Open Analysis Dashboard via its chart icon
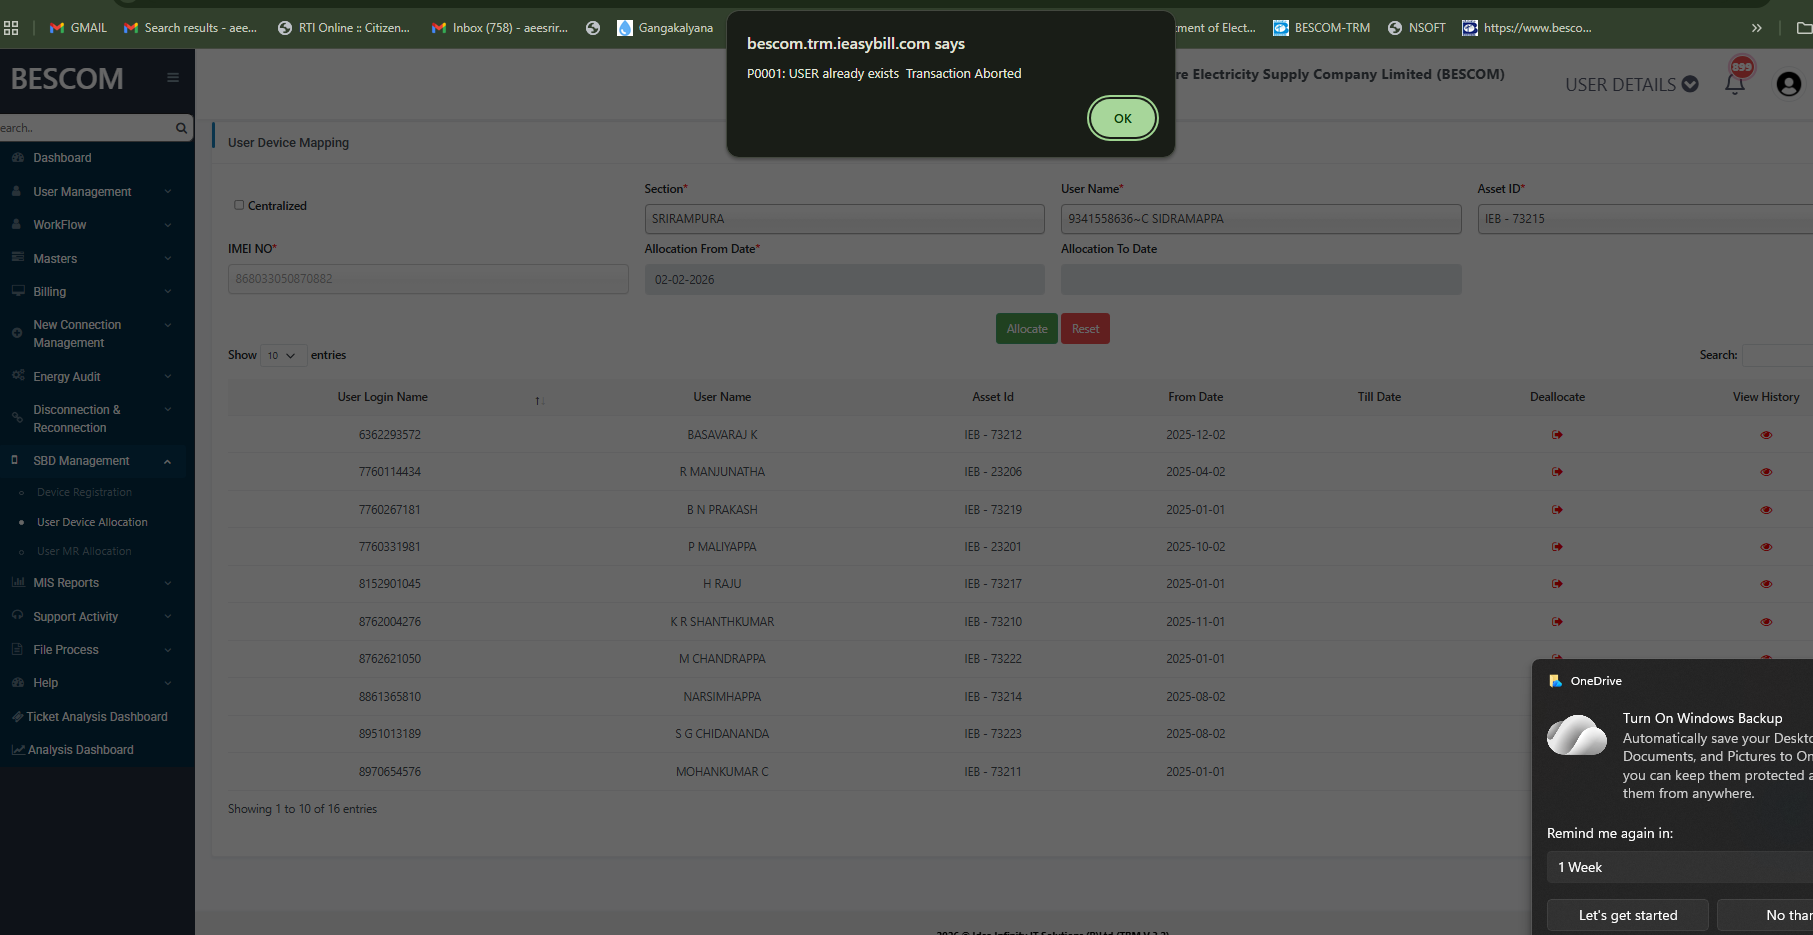Viewport: 1813px width, 935px height. coord(18,750)
